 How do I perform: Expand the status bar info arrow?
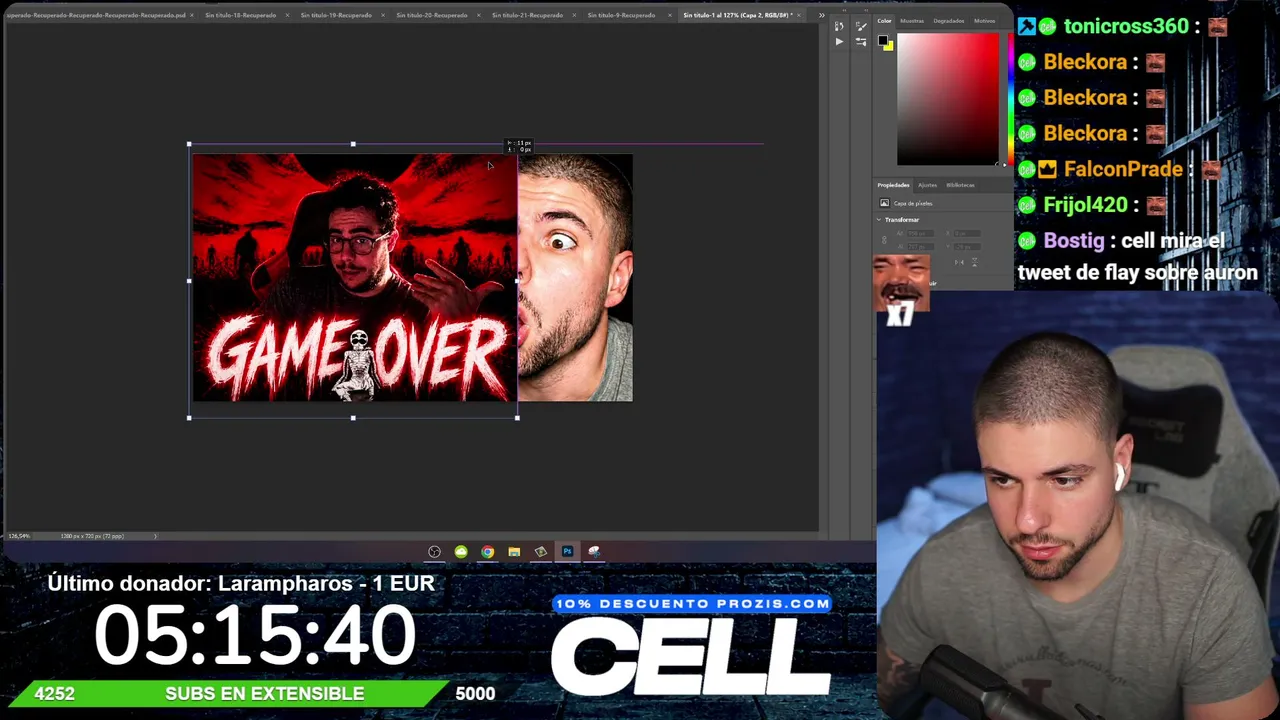coord(155,536)
